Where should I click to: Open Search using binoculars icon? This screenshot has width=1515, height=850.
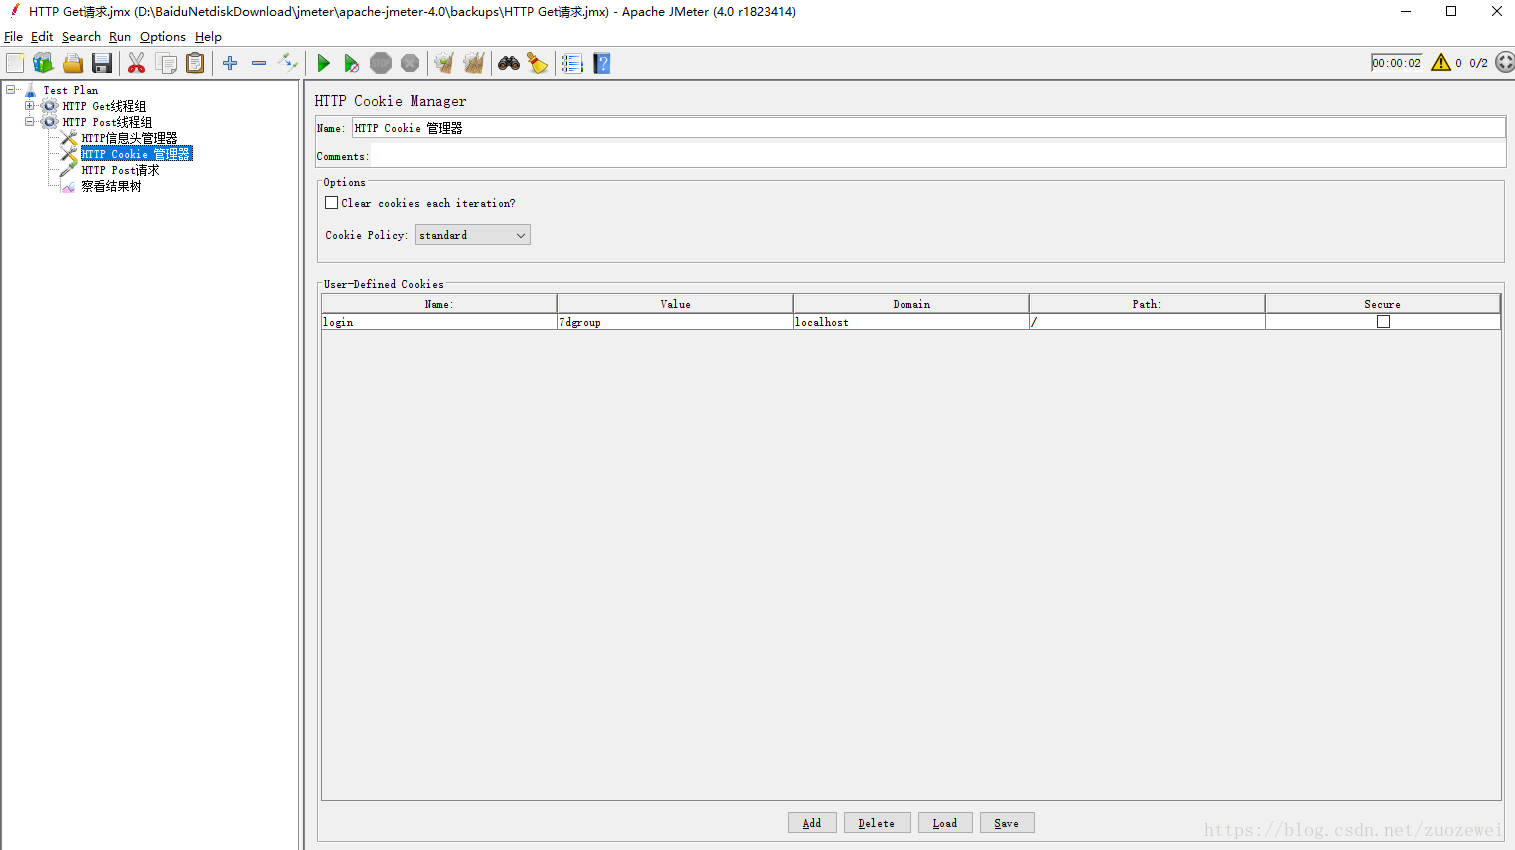tap(509, 63)
